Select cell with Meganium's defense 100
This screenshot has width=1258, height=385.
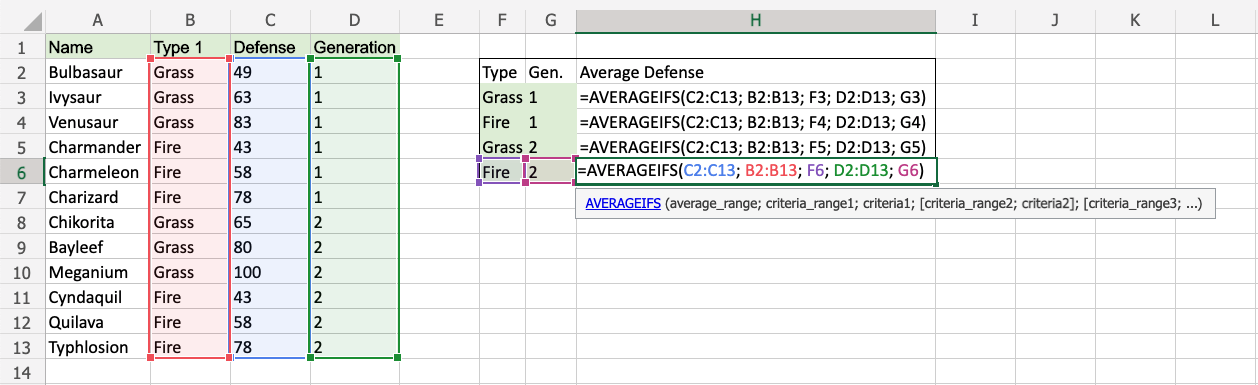pos(270,272)
